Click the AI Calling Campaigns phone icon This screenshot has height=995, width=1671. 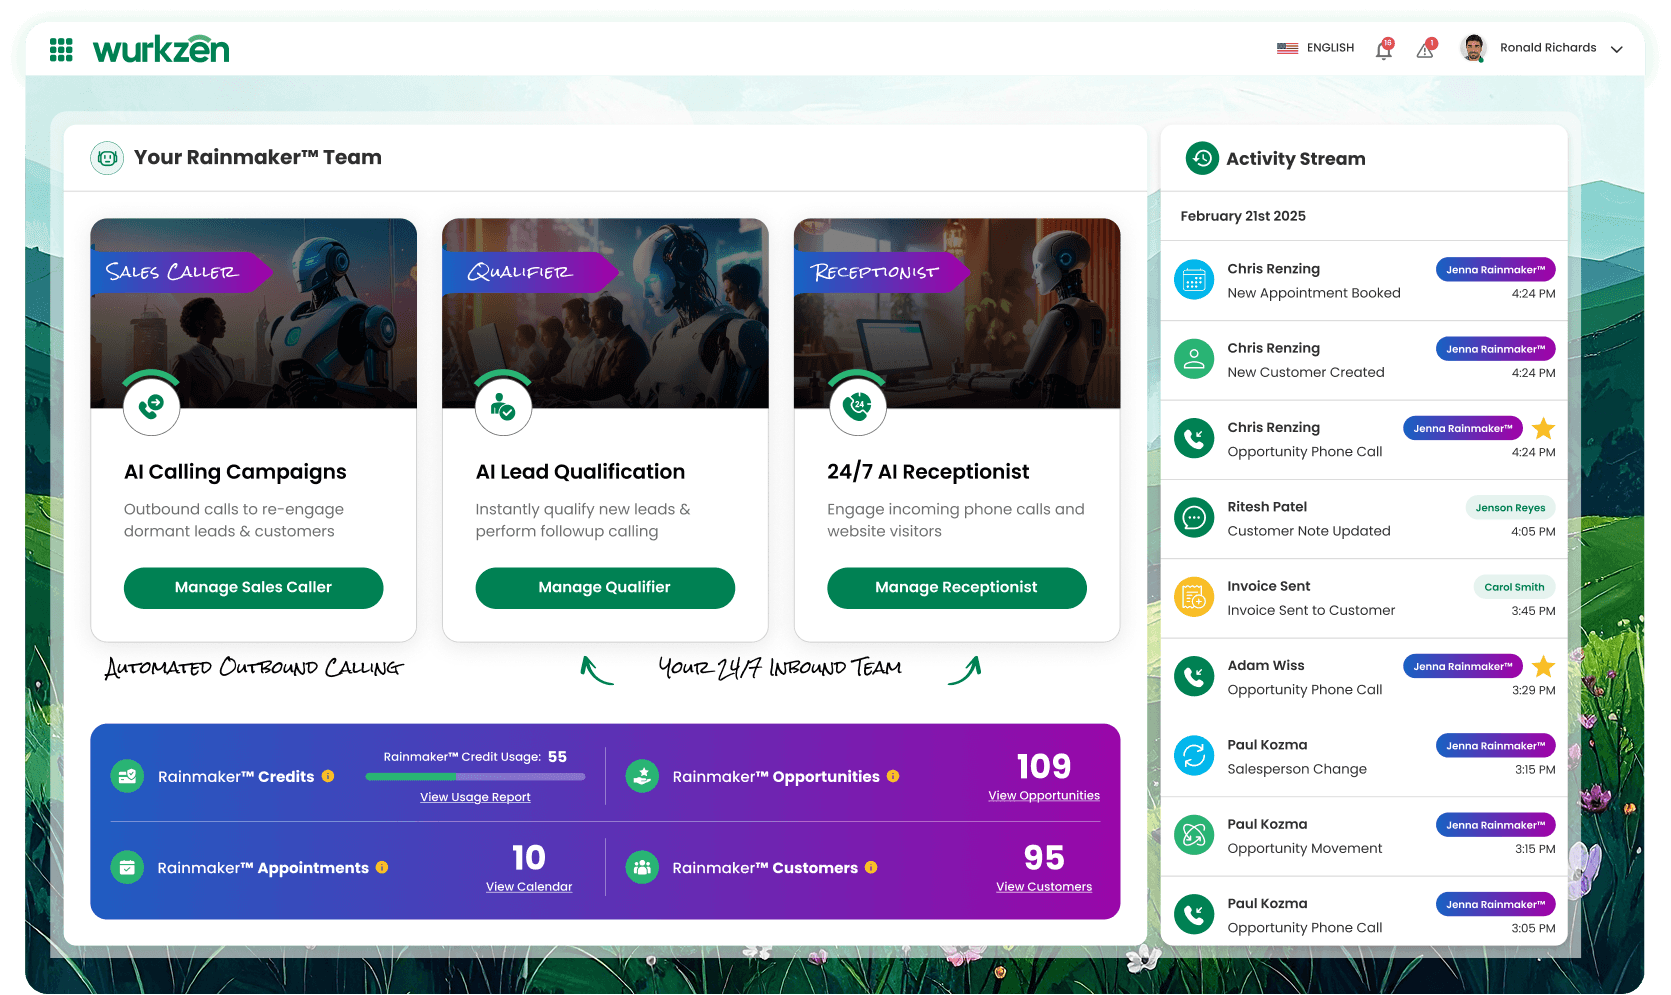[152, 406]
